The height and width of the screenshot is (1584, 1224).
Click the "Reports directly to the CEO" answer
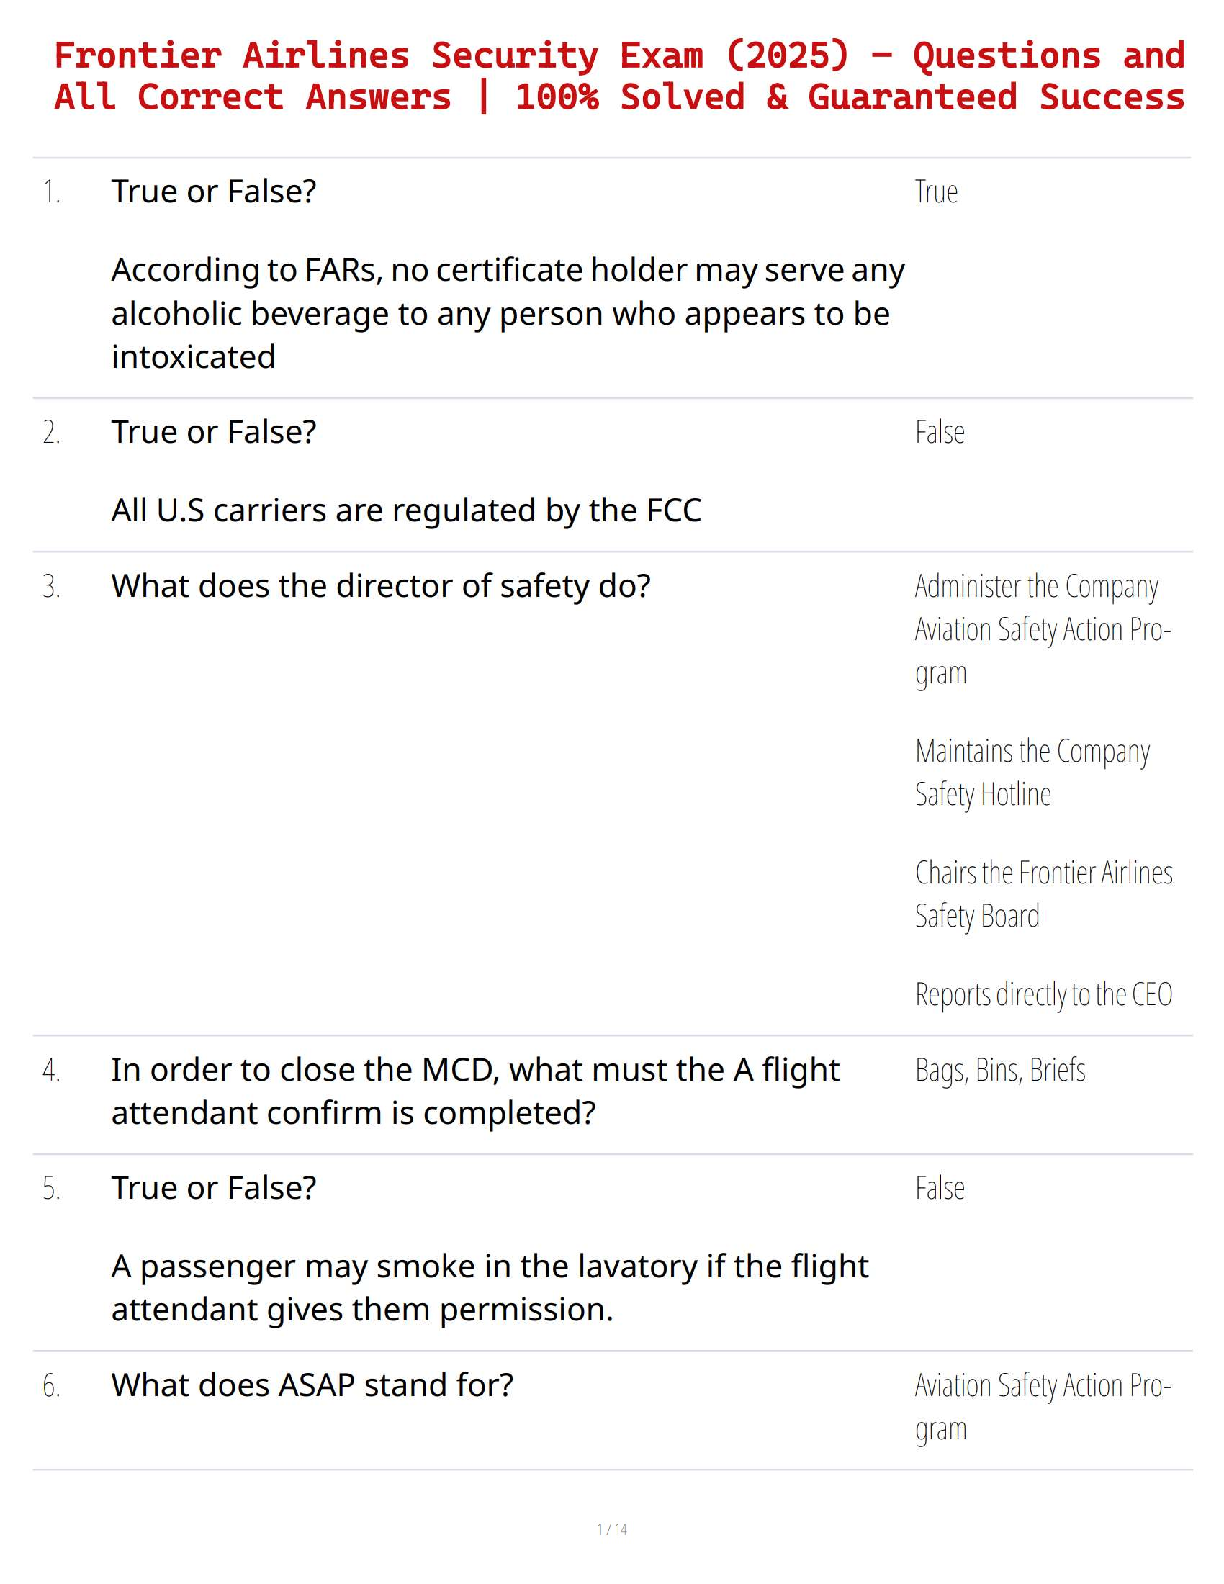[x=1043, y=994]
